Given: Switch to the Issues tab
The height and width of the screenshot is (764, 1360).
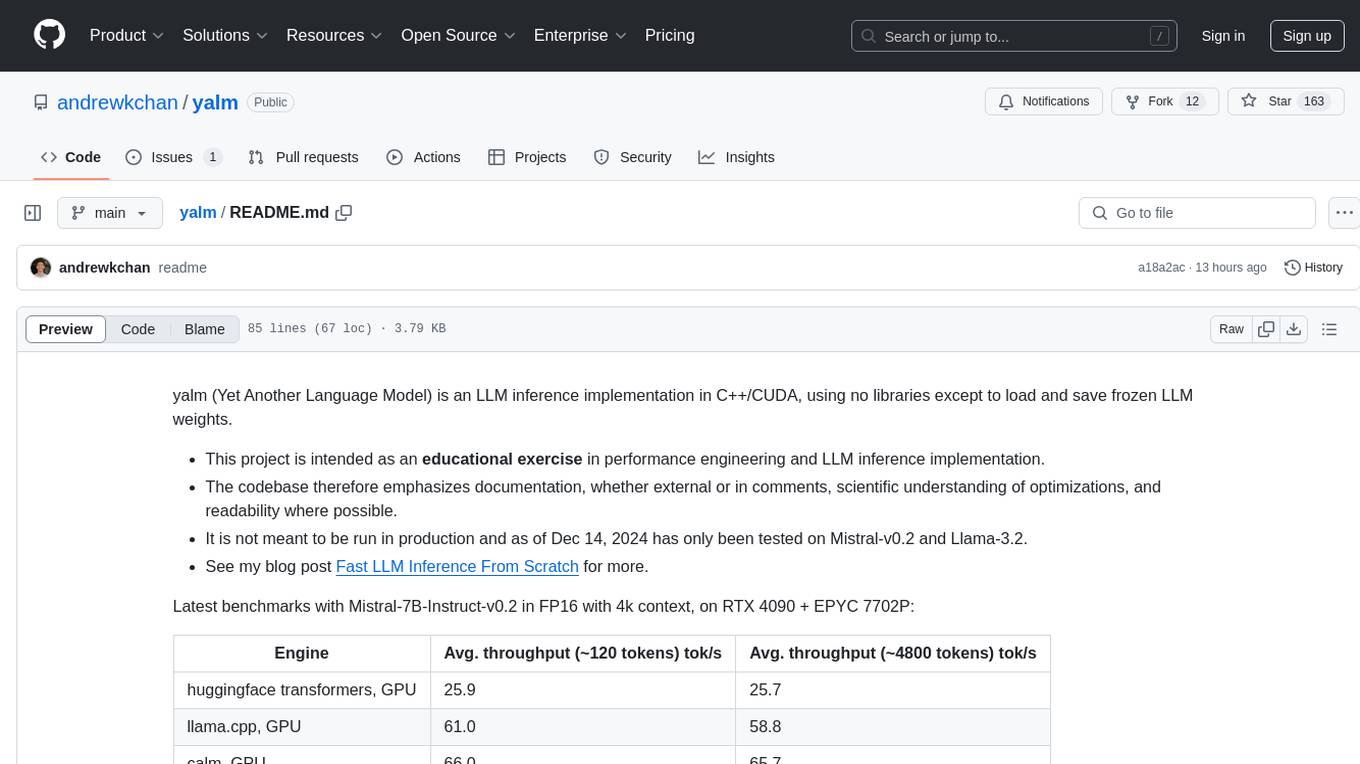Looking at the screenshot, I should pyautogui.click(x=173, y=157).
